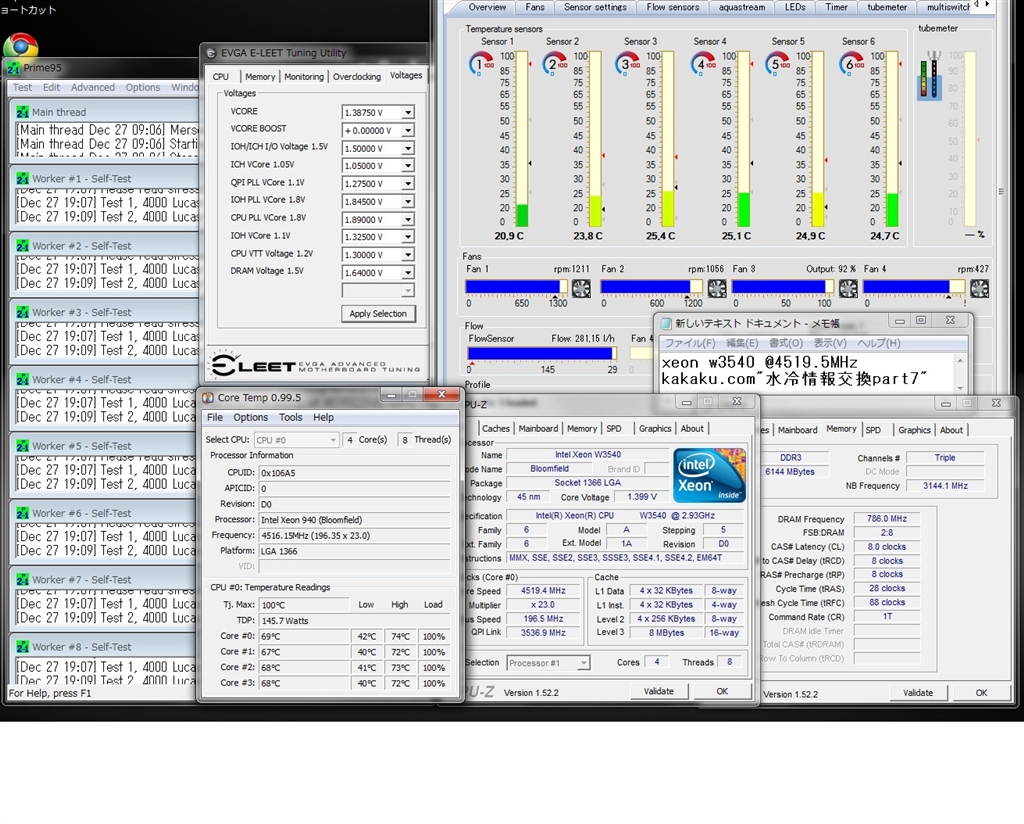Click the Sensor 3 gauge icon

[627, 64]
